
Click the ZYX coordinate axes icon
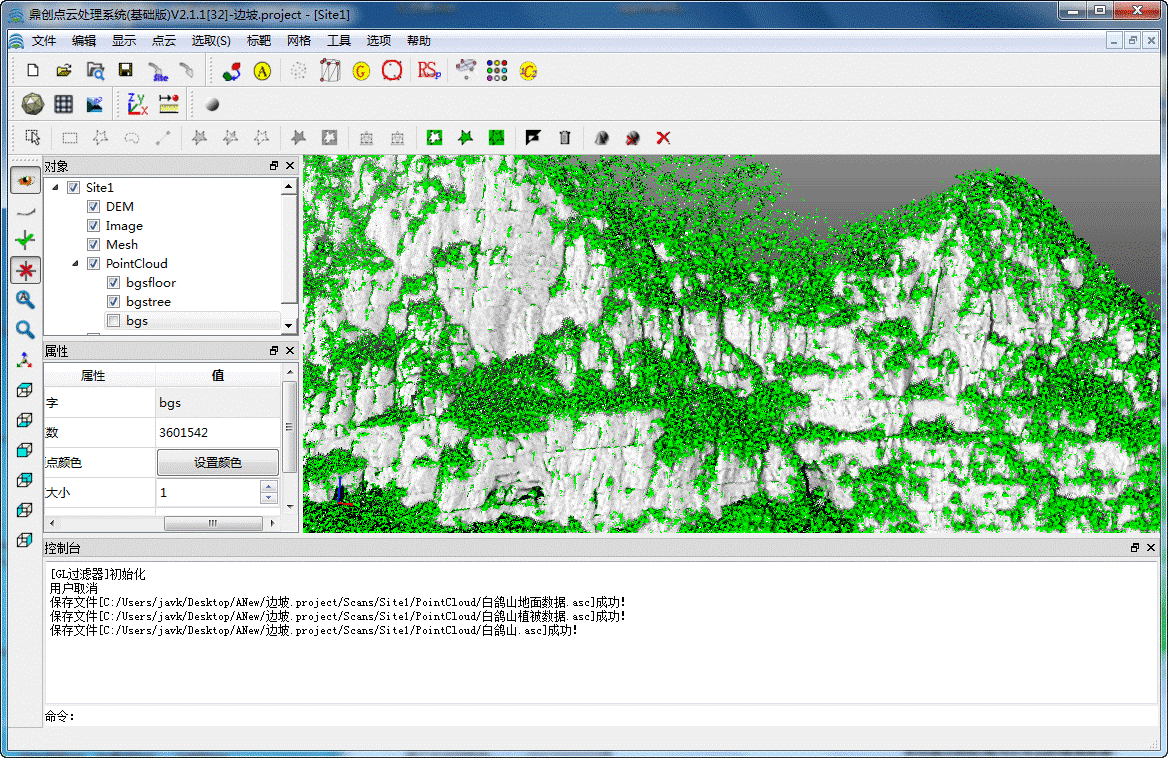pyautogui.click(x=137, y=104)
